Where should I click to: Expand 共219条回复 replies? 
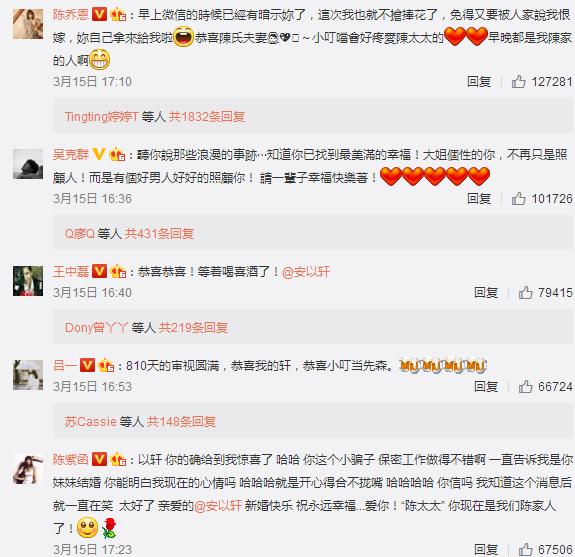193,327
